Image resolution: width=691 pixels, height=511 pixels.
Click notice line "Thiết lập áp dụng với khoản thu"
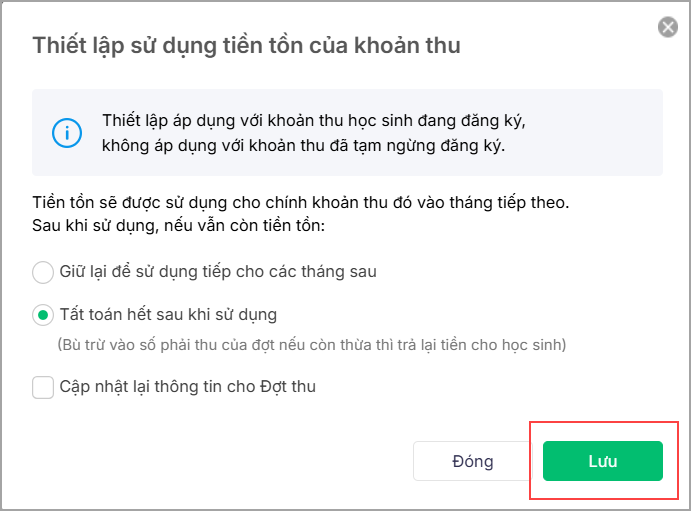(x=313, y=121)
